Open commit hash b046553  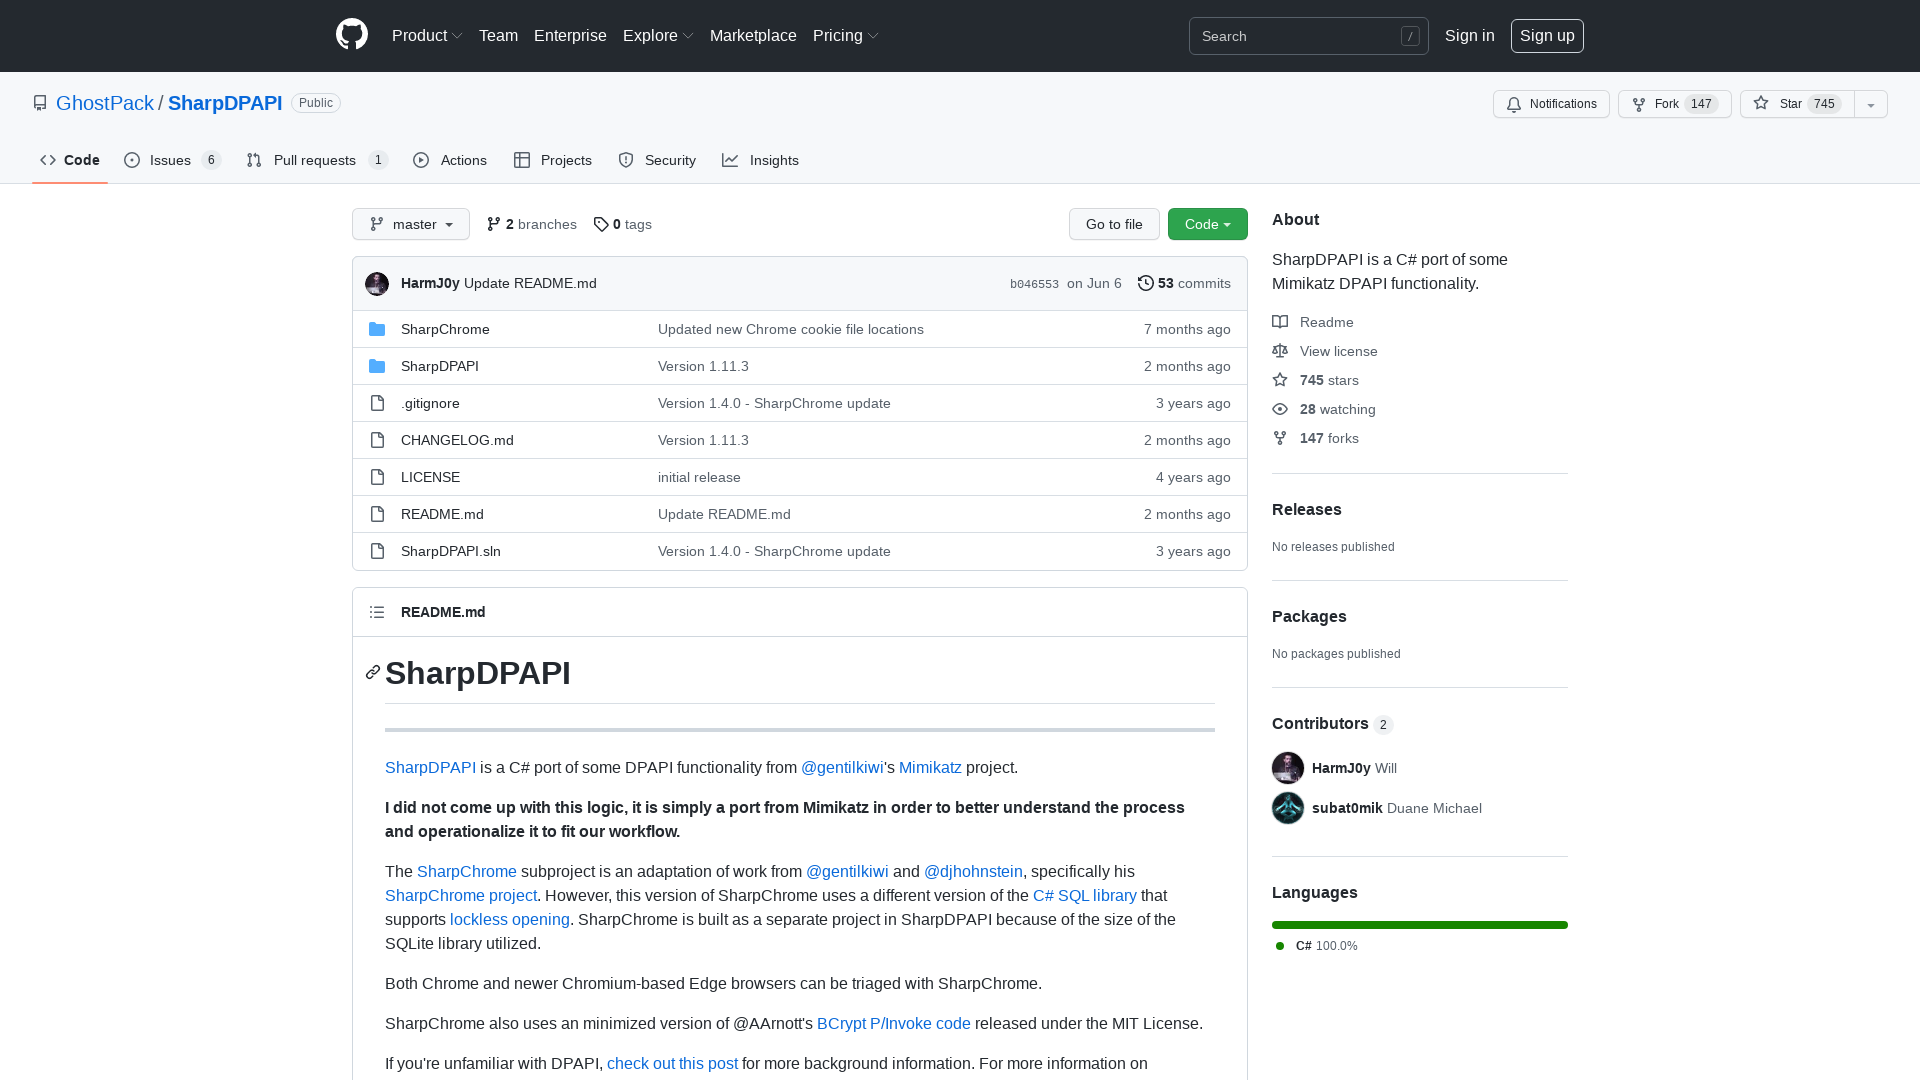click(x=1034, y=284)
